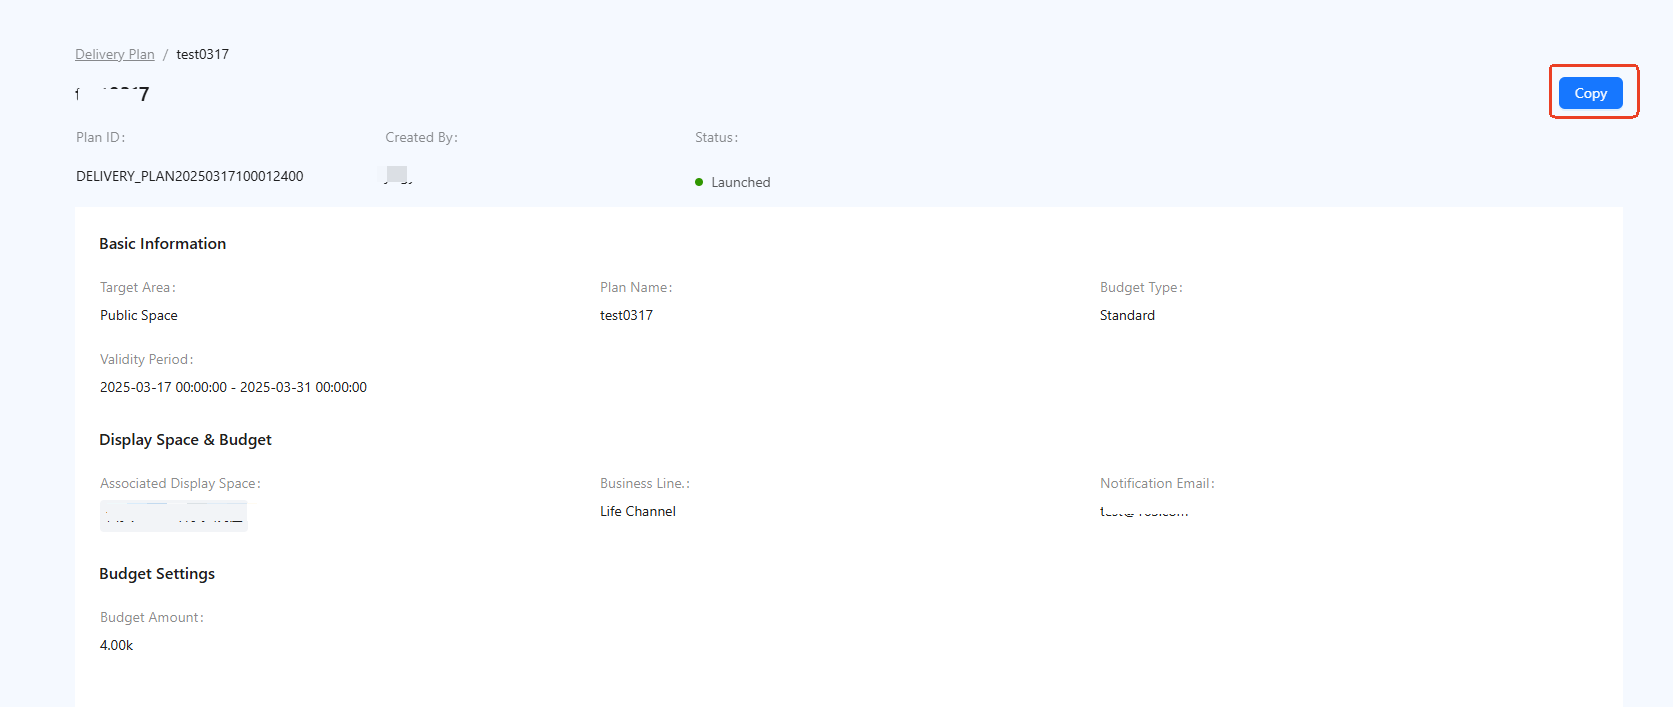Screen dimensions: 1673x707
Task: Click the creator avatar under Created By
Action: coord(398,175)
